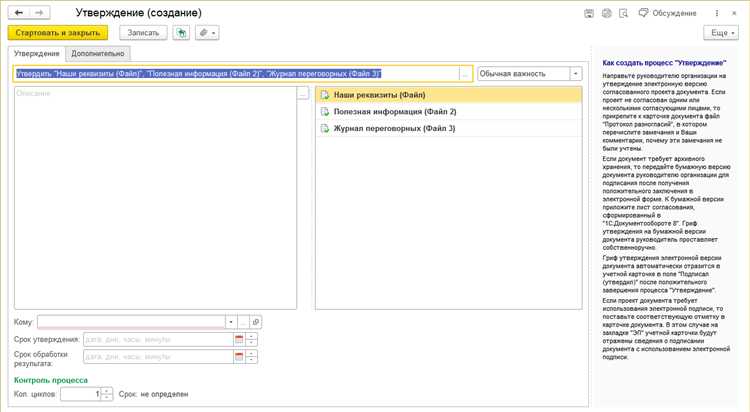Click the Описание text area
Viewport: 750px width, 412px height.
pos(155,198)
